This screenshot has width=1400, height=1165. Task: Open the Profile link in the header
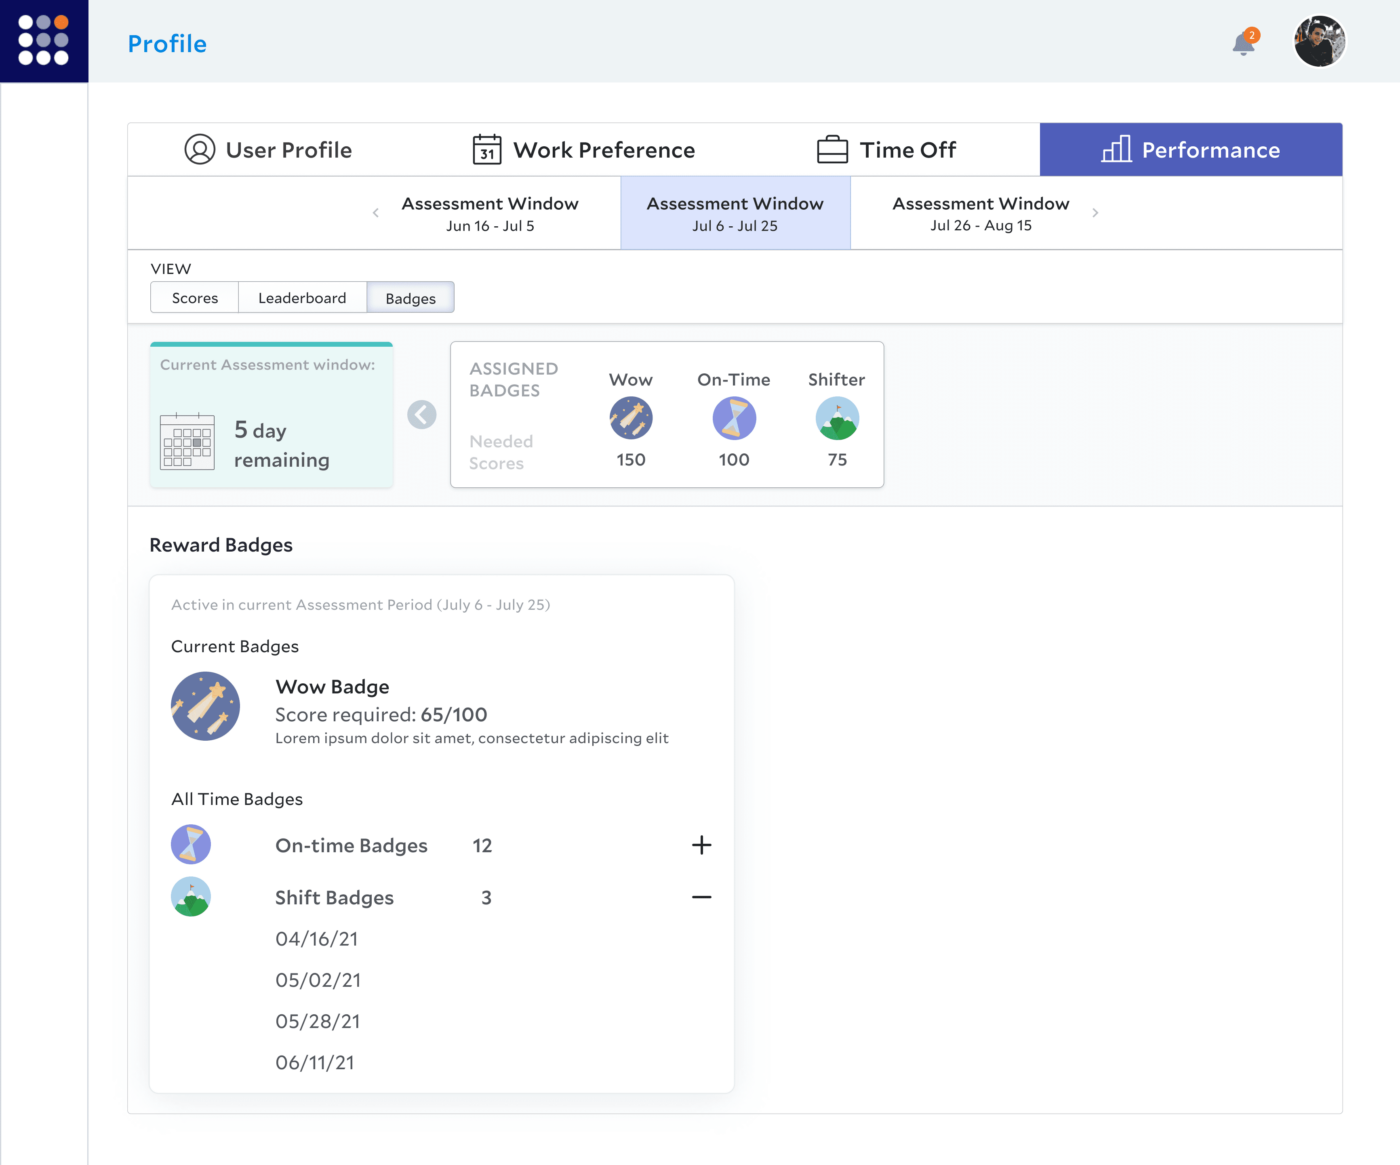pyautogui.click(x=167, y=43)
